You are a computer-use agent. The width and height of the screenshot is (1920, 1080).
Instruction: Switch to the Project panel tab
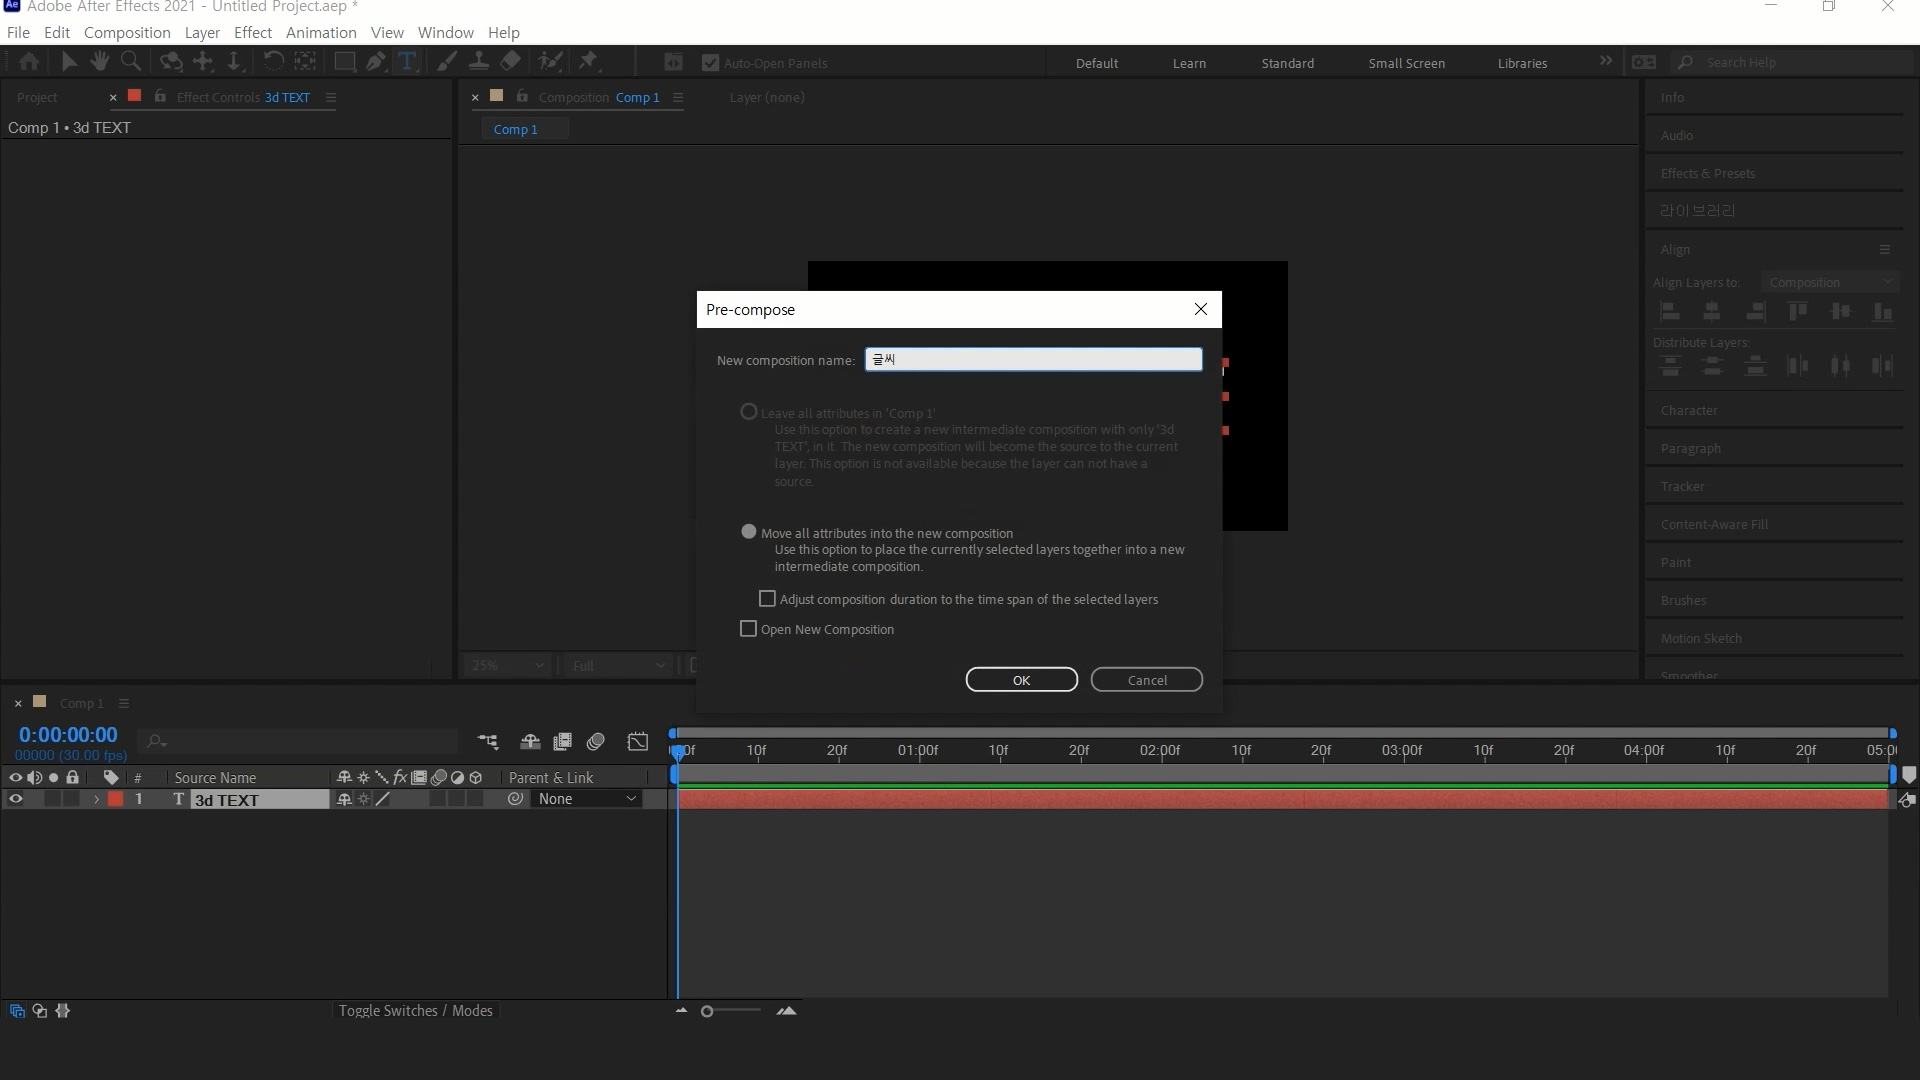click(37, 97)
